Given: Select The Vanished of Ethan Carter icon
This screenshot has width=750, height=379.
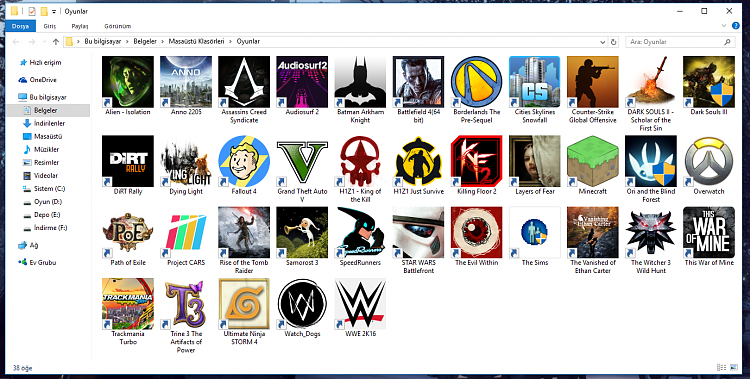Looking at the screenshot, I should [x=593, y=233].
